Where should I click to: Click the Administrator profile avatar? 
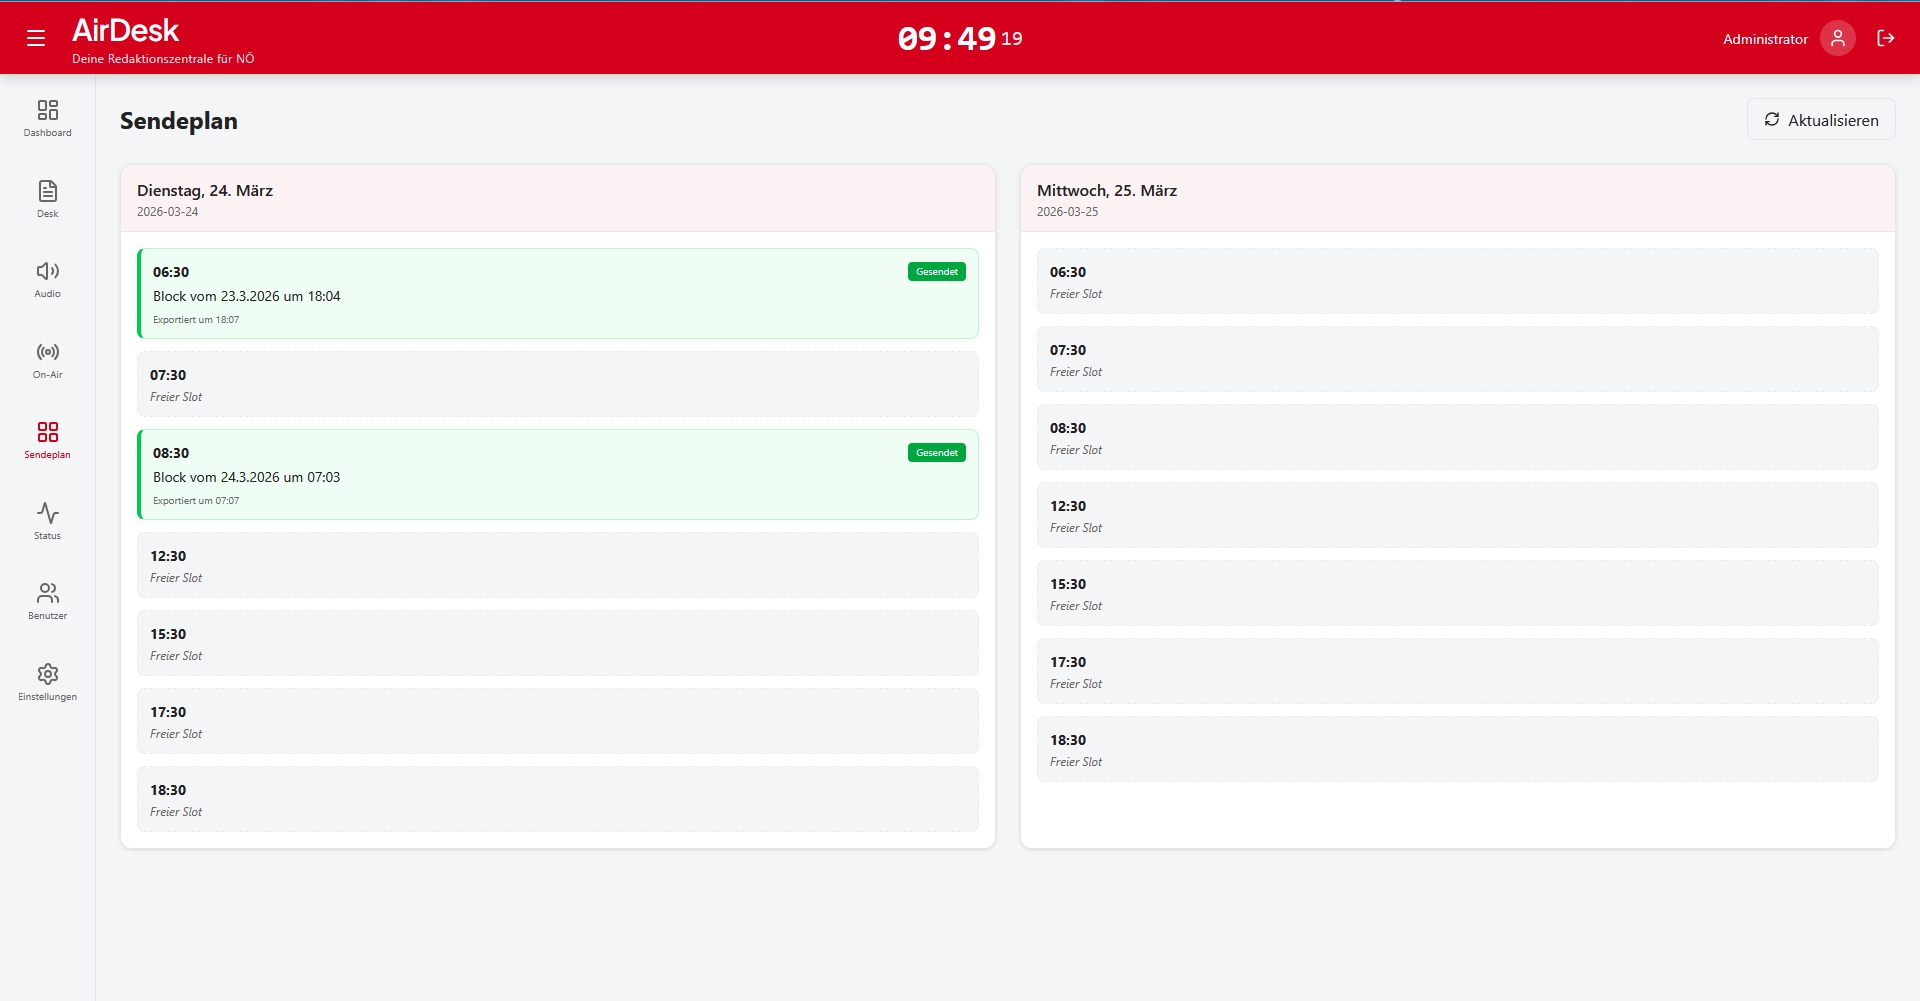[1837, 38]
